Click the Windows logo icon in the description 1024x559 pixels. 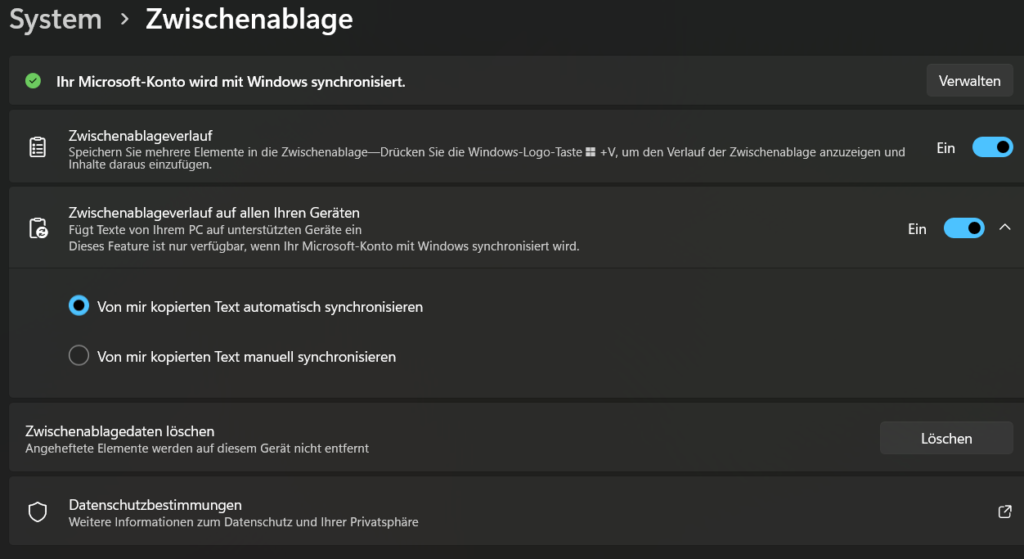[591, 152]
